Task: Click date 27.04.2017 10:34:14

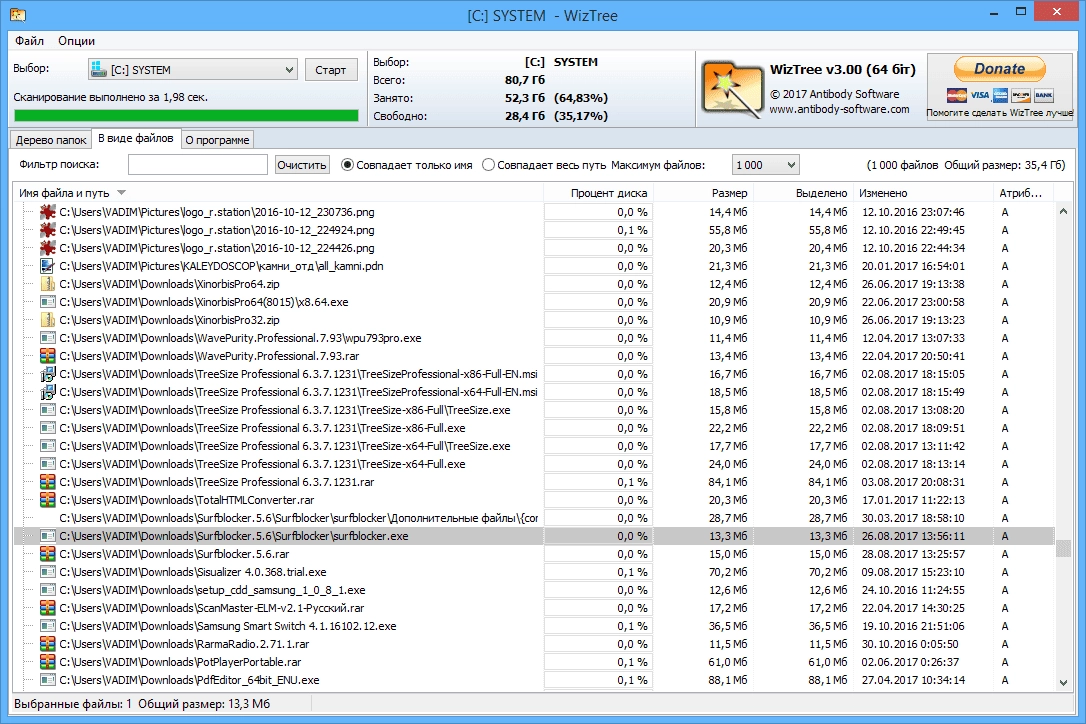Action: pyautogui.click(x=913, y=680)
